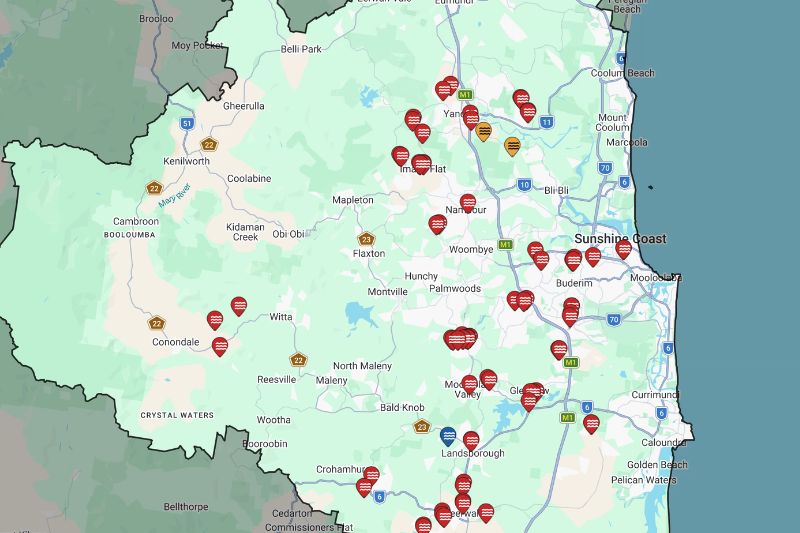The image size is (800, 533).
Task: Click the Bellthorpe label
Action: click(186, 507)
